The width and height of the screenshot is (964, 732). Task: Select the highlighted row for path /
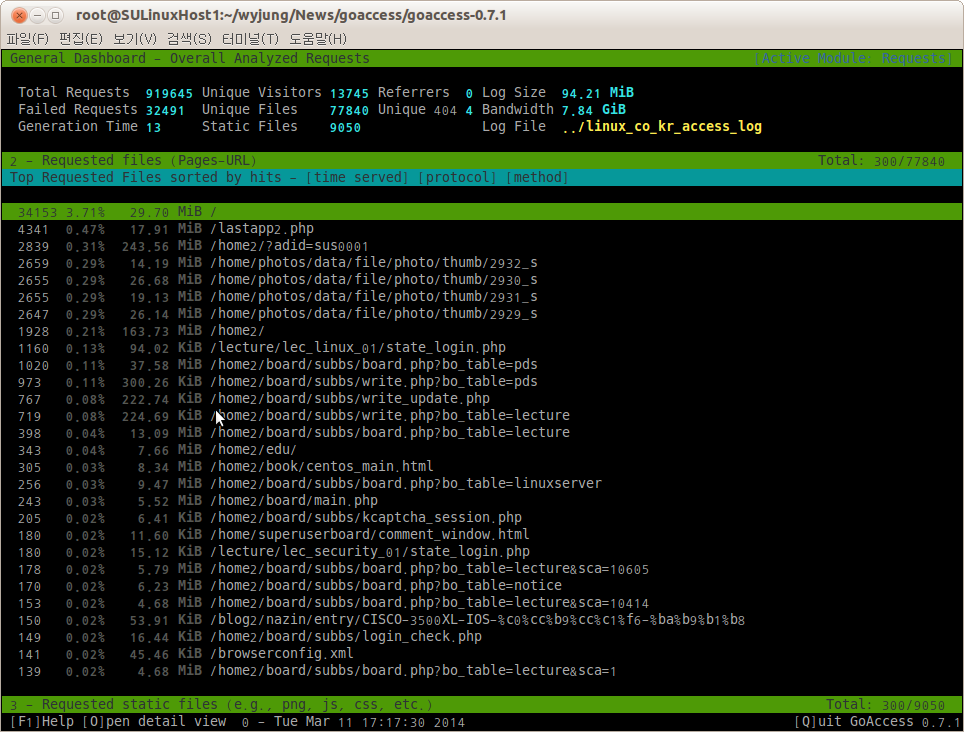pos(482,212)
